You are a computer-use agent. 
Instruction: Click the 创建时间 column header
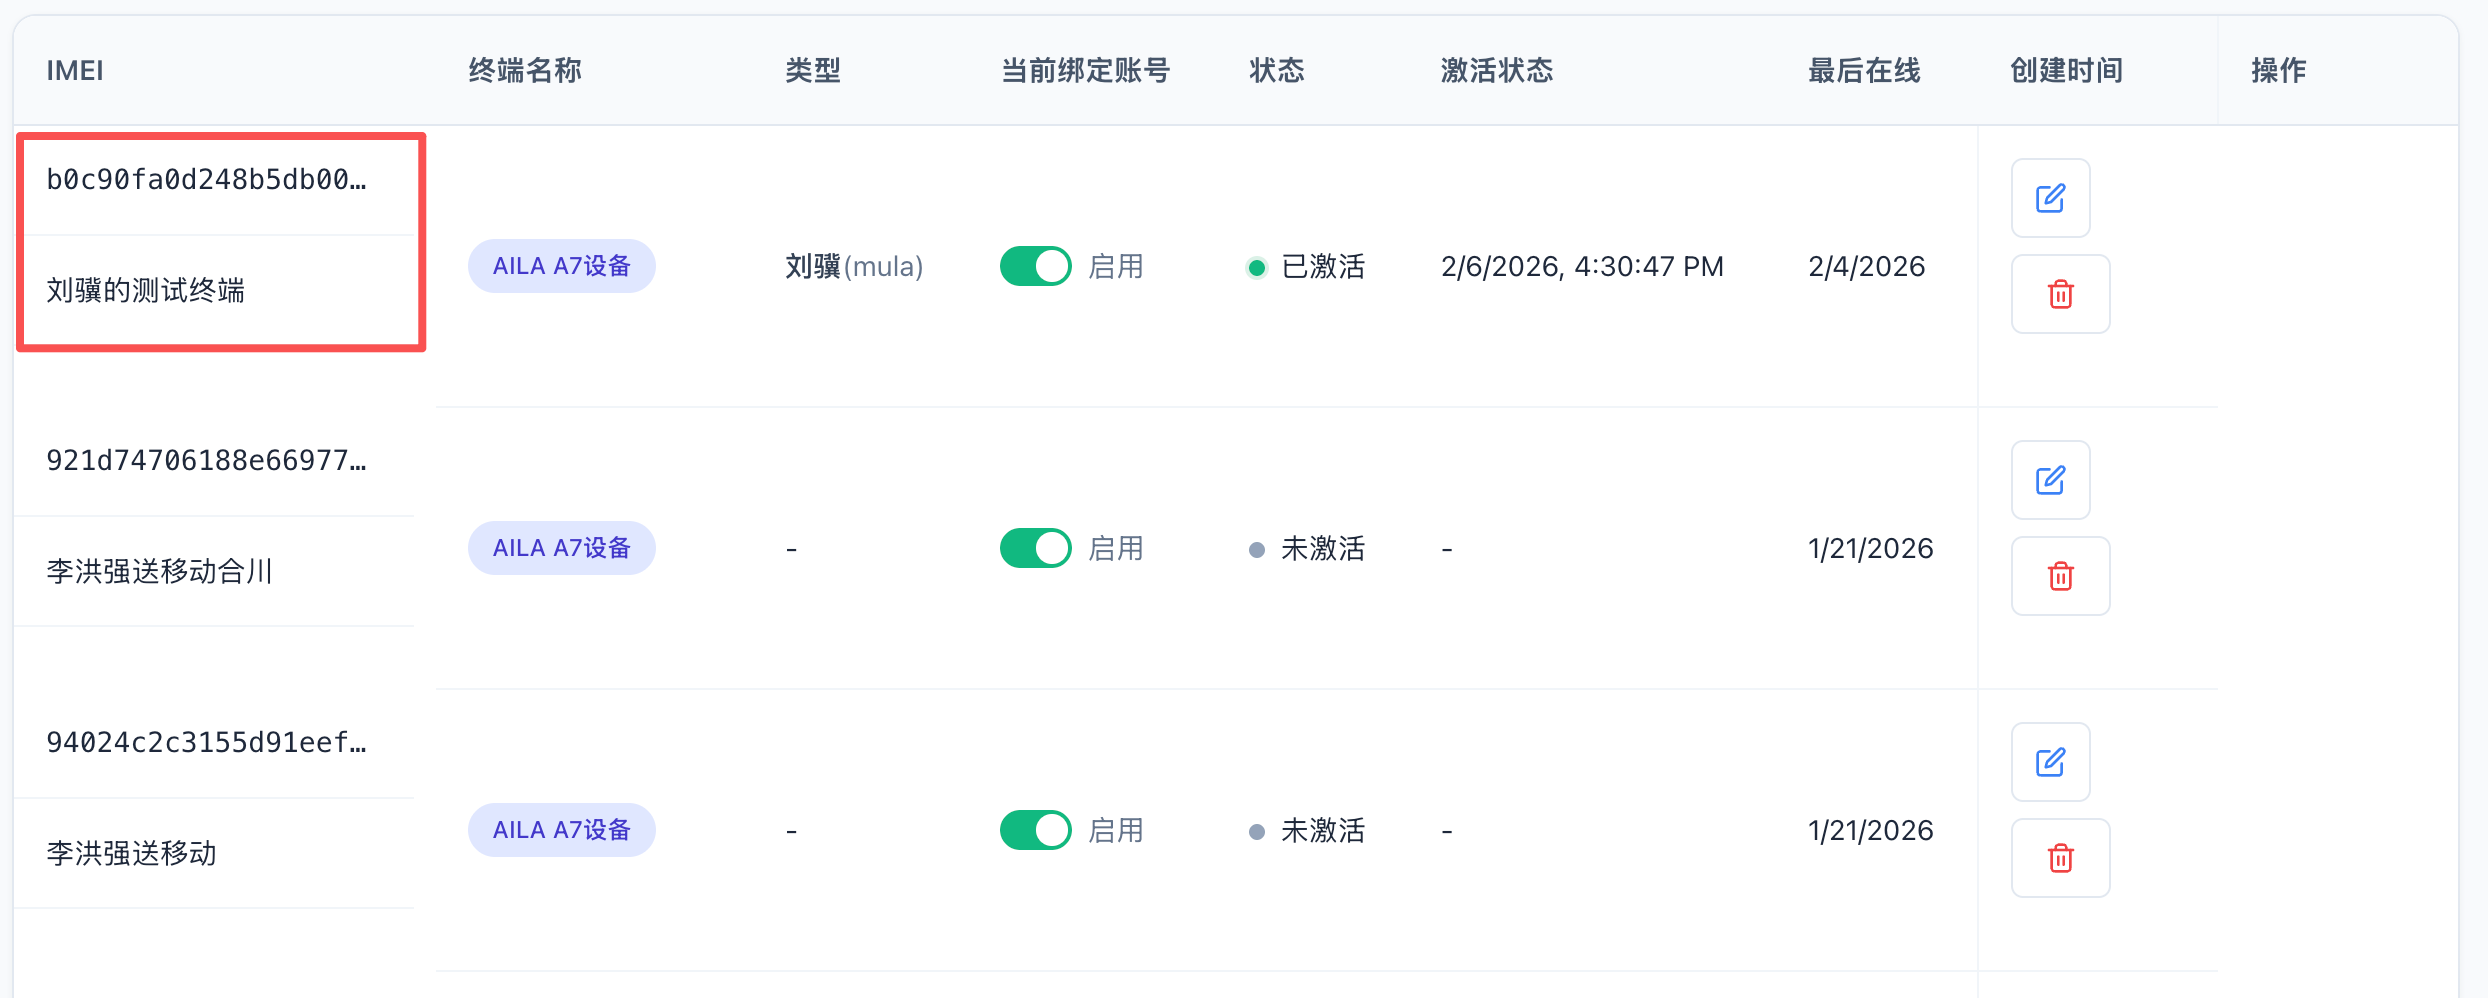point(2066,70)
